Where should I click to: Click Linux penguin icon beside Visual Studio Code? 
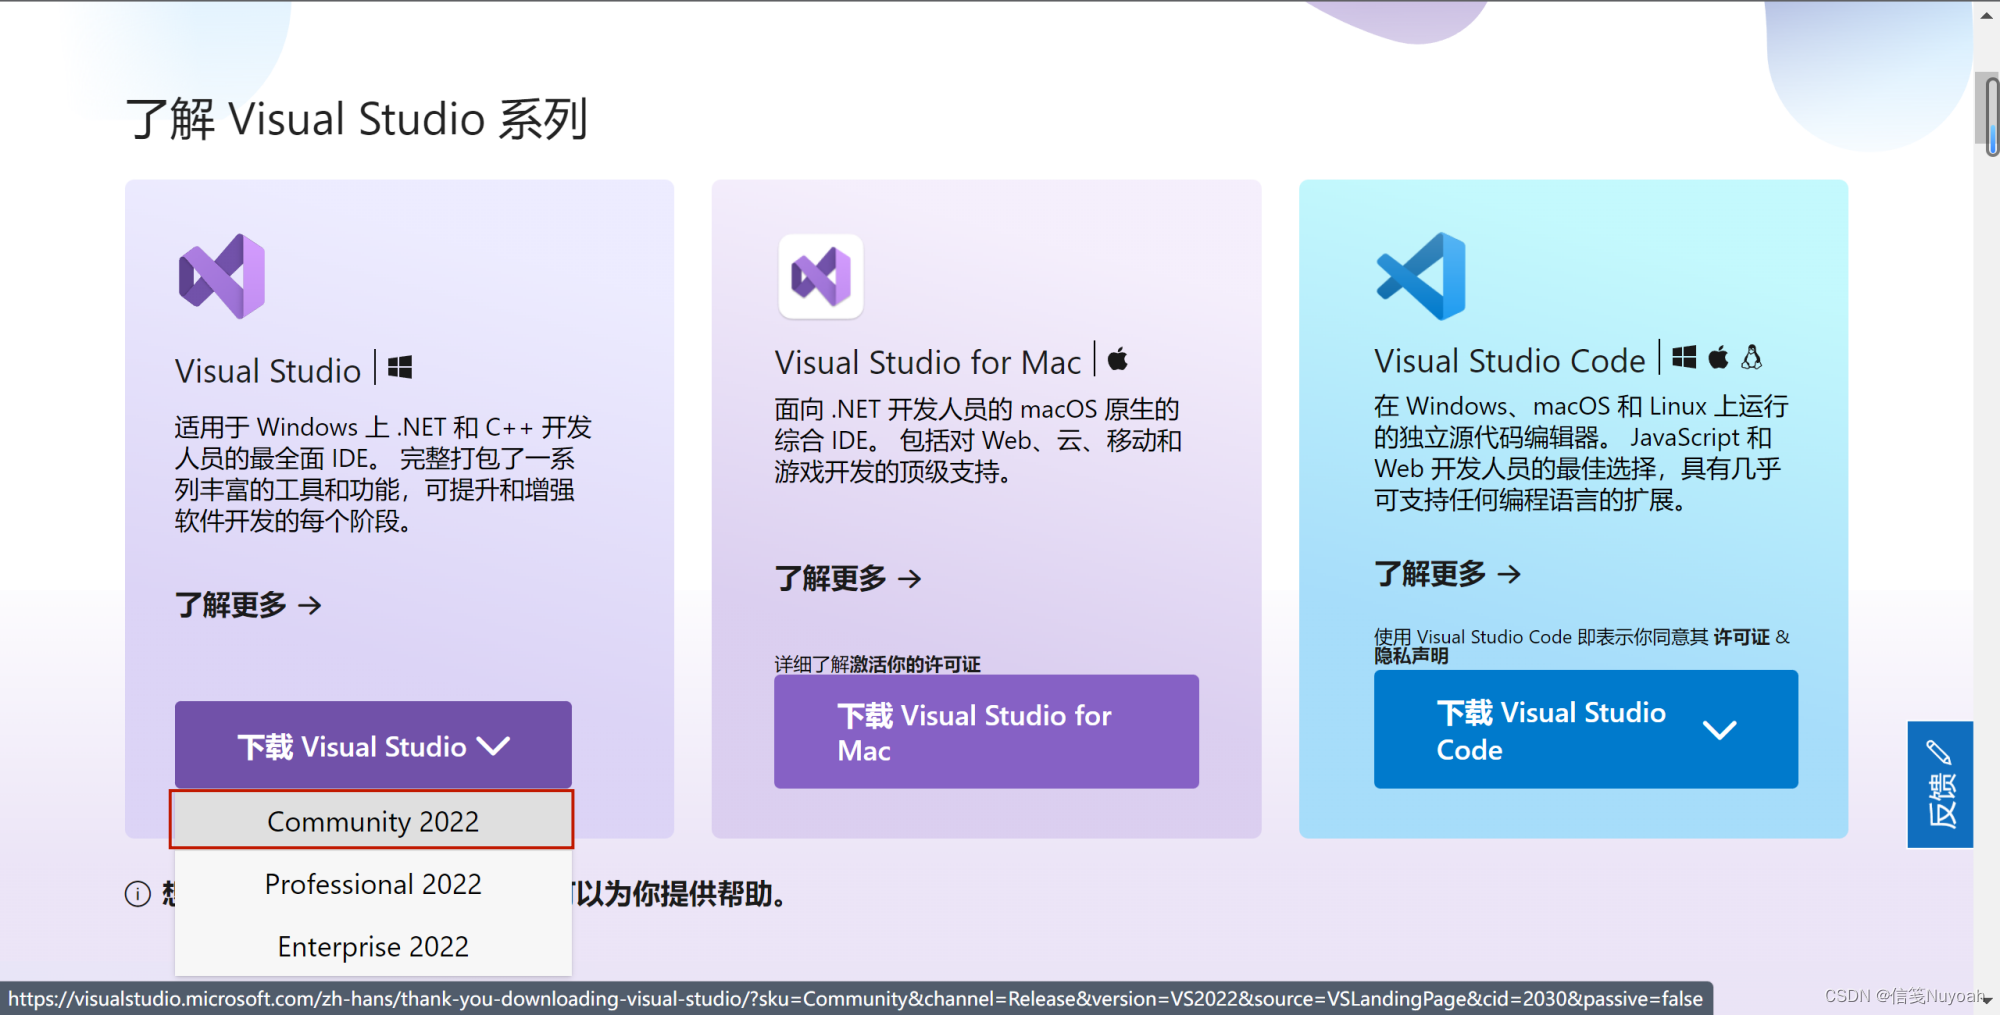[1752, 357]
